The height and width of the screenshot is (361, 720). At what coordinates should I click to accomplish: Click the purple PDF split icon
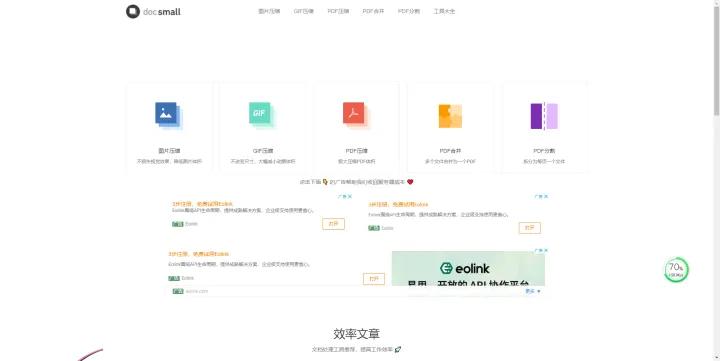(x=544, y=116)
